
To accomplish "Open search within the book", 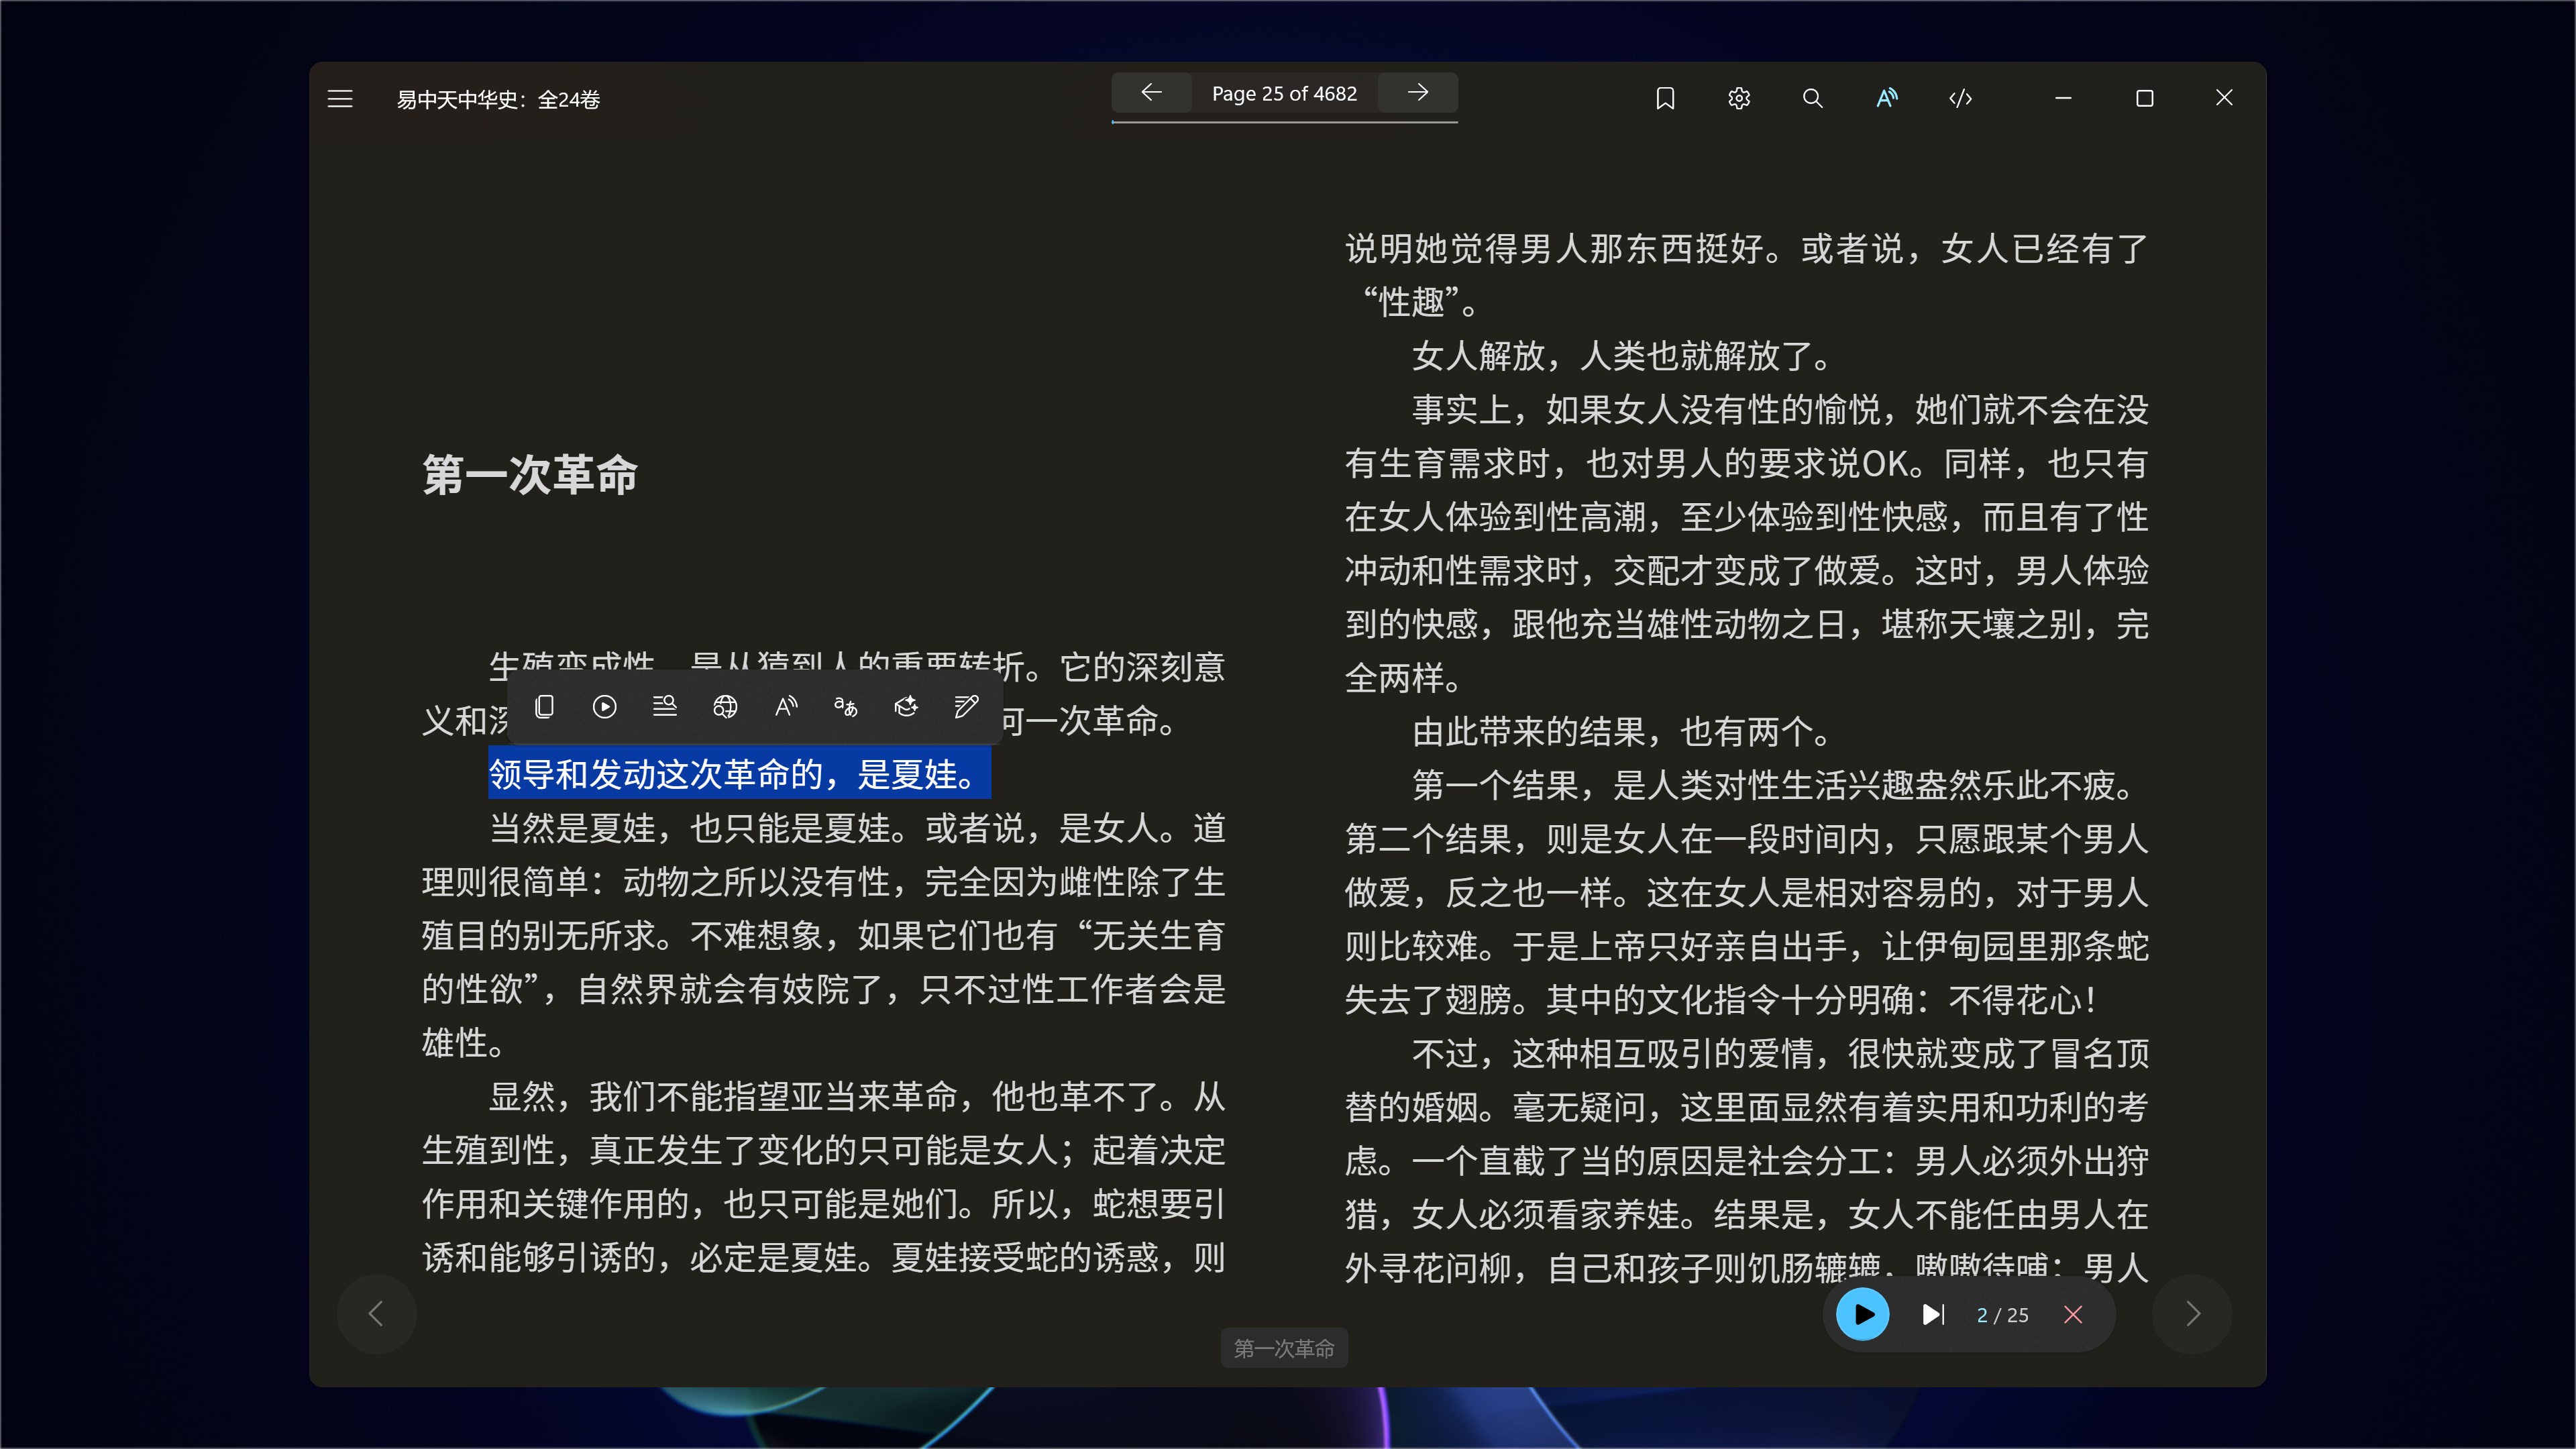I will click(1813, 97).
